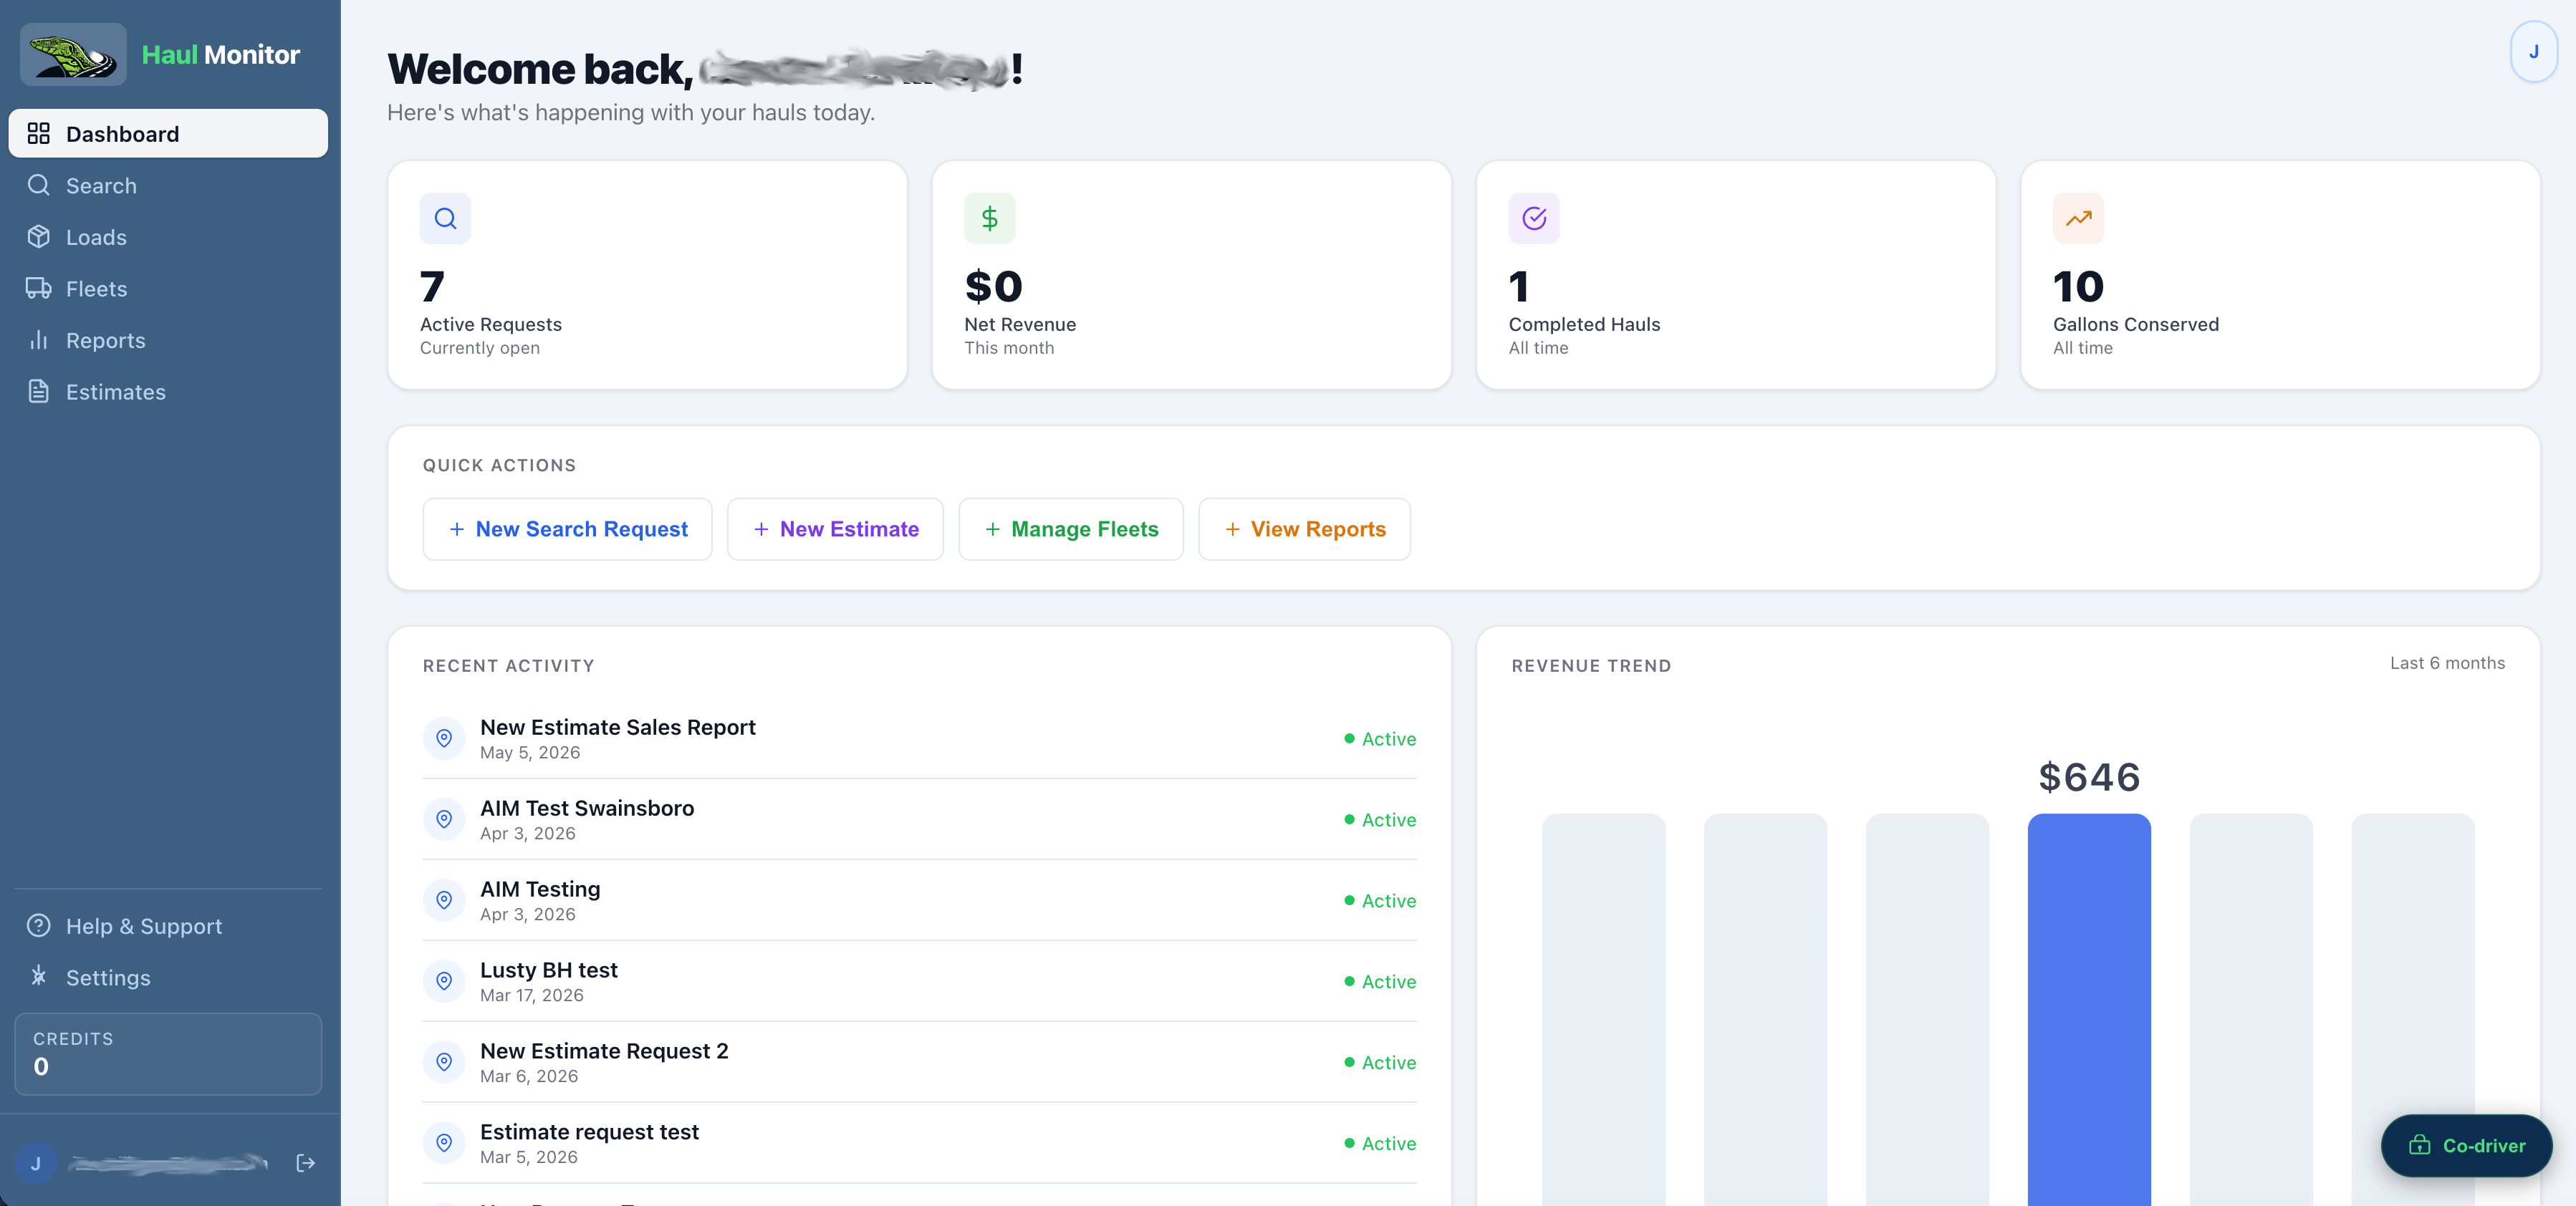The image size is (2576, 1206).
Task: Click the Credits balance box
Action: point(168,1054)
